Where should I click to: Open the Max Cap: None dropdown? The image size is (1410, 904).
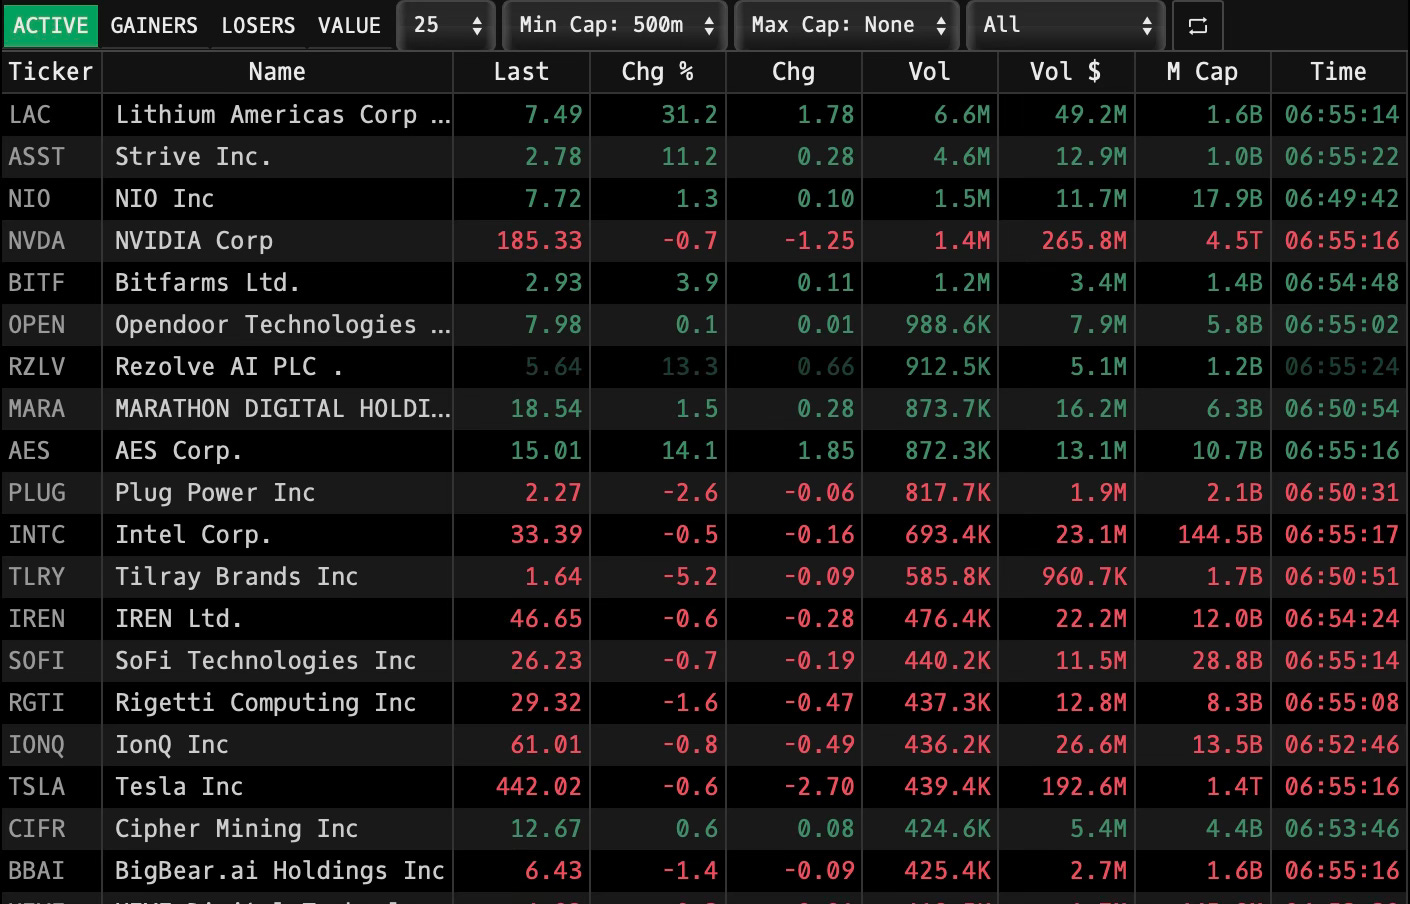point(847,25)
